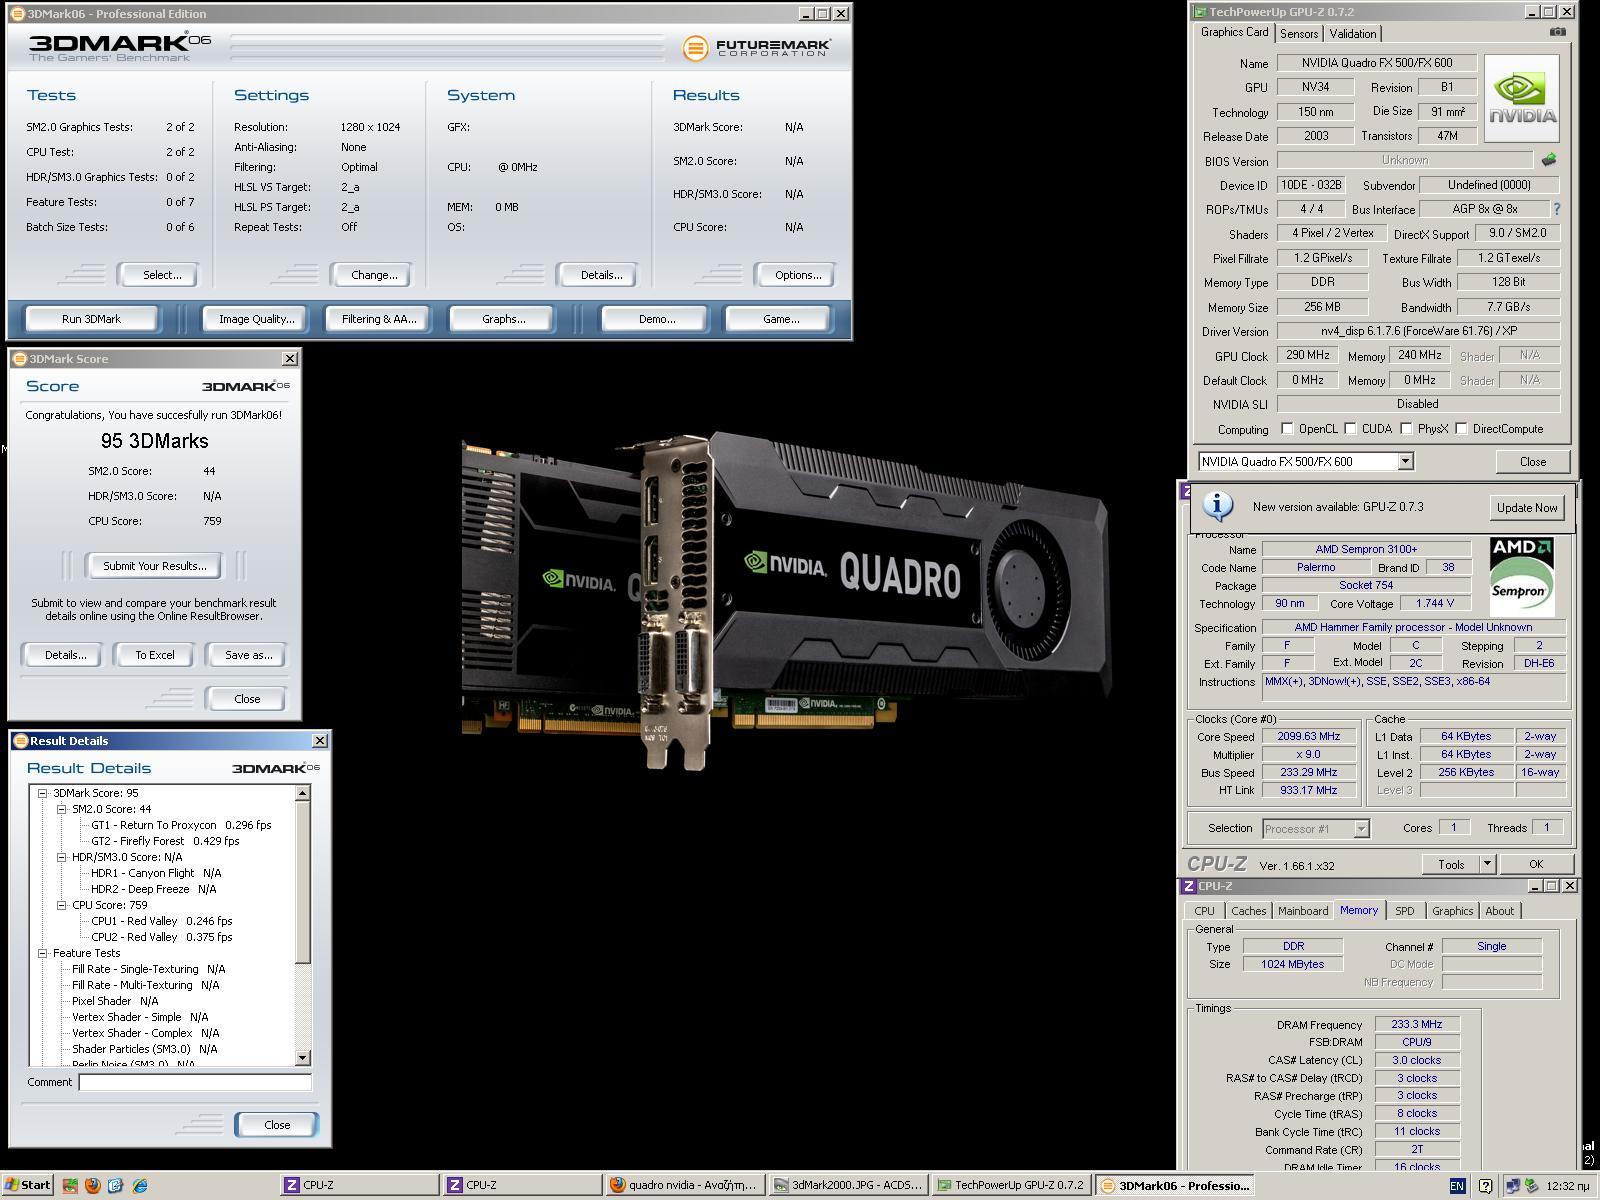Click the 3DMark Score window title icon
The height and width of the screenshot is (1200, 1600).
pos(19,358)
